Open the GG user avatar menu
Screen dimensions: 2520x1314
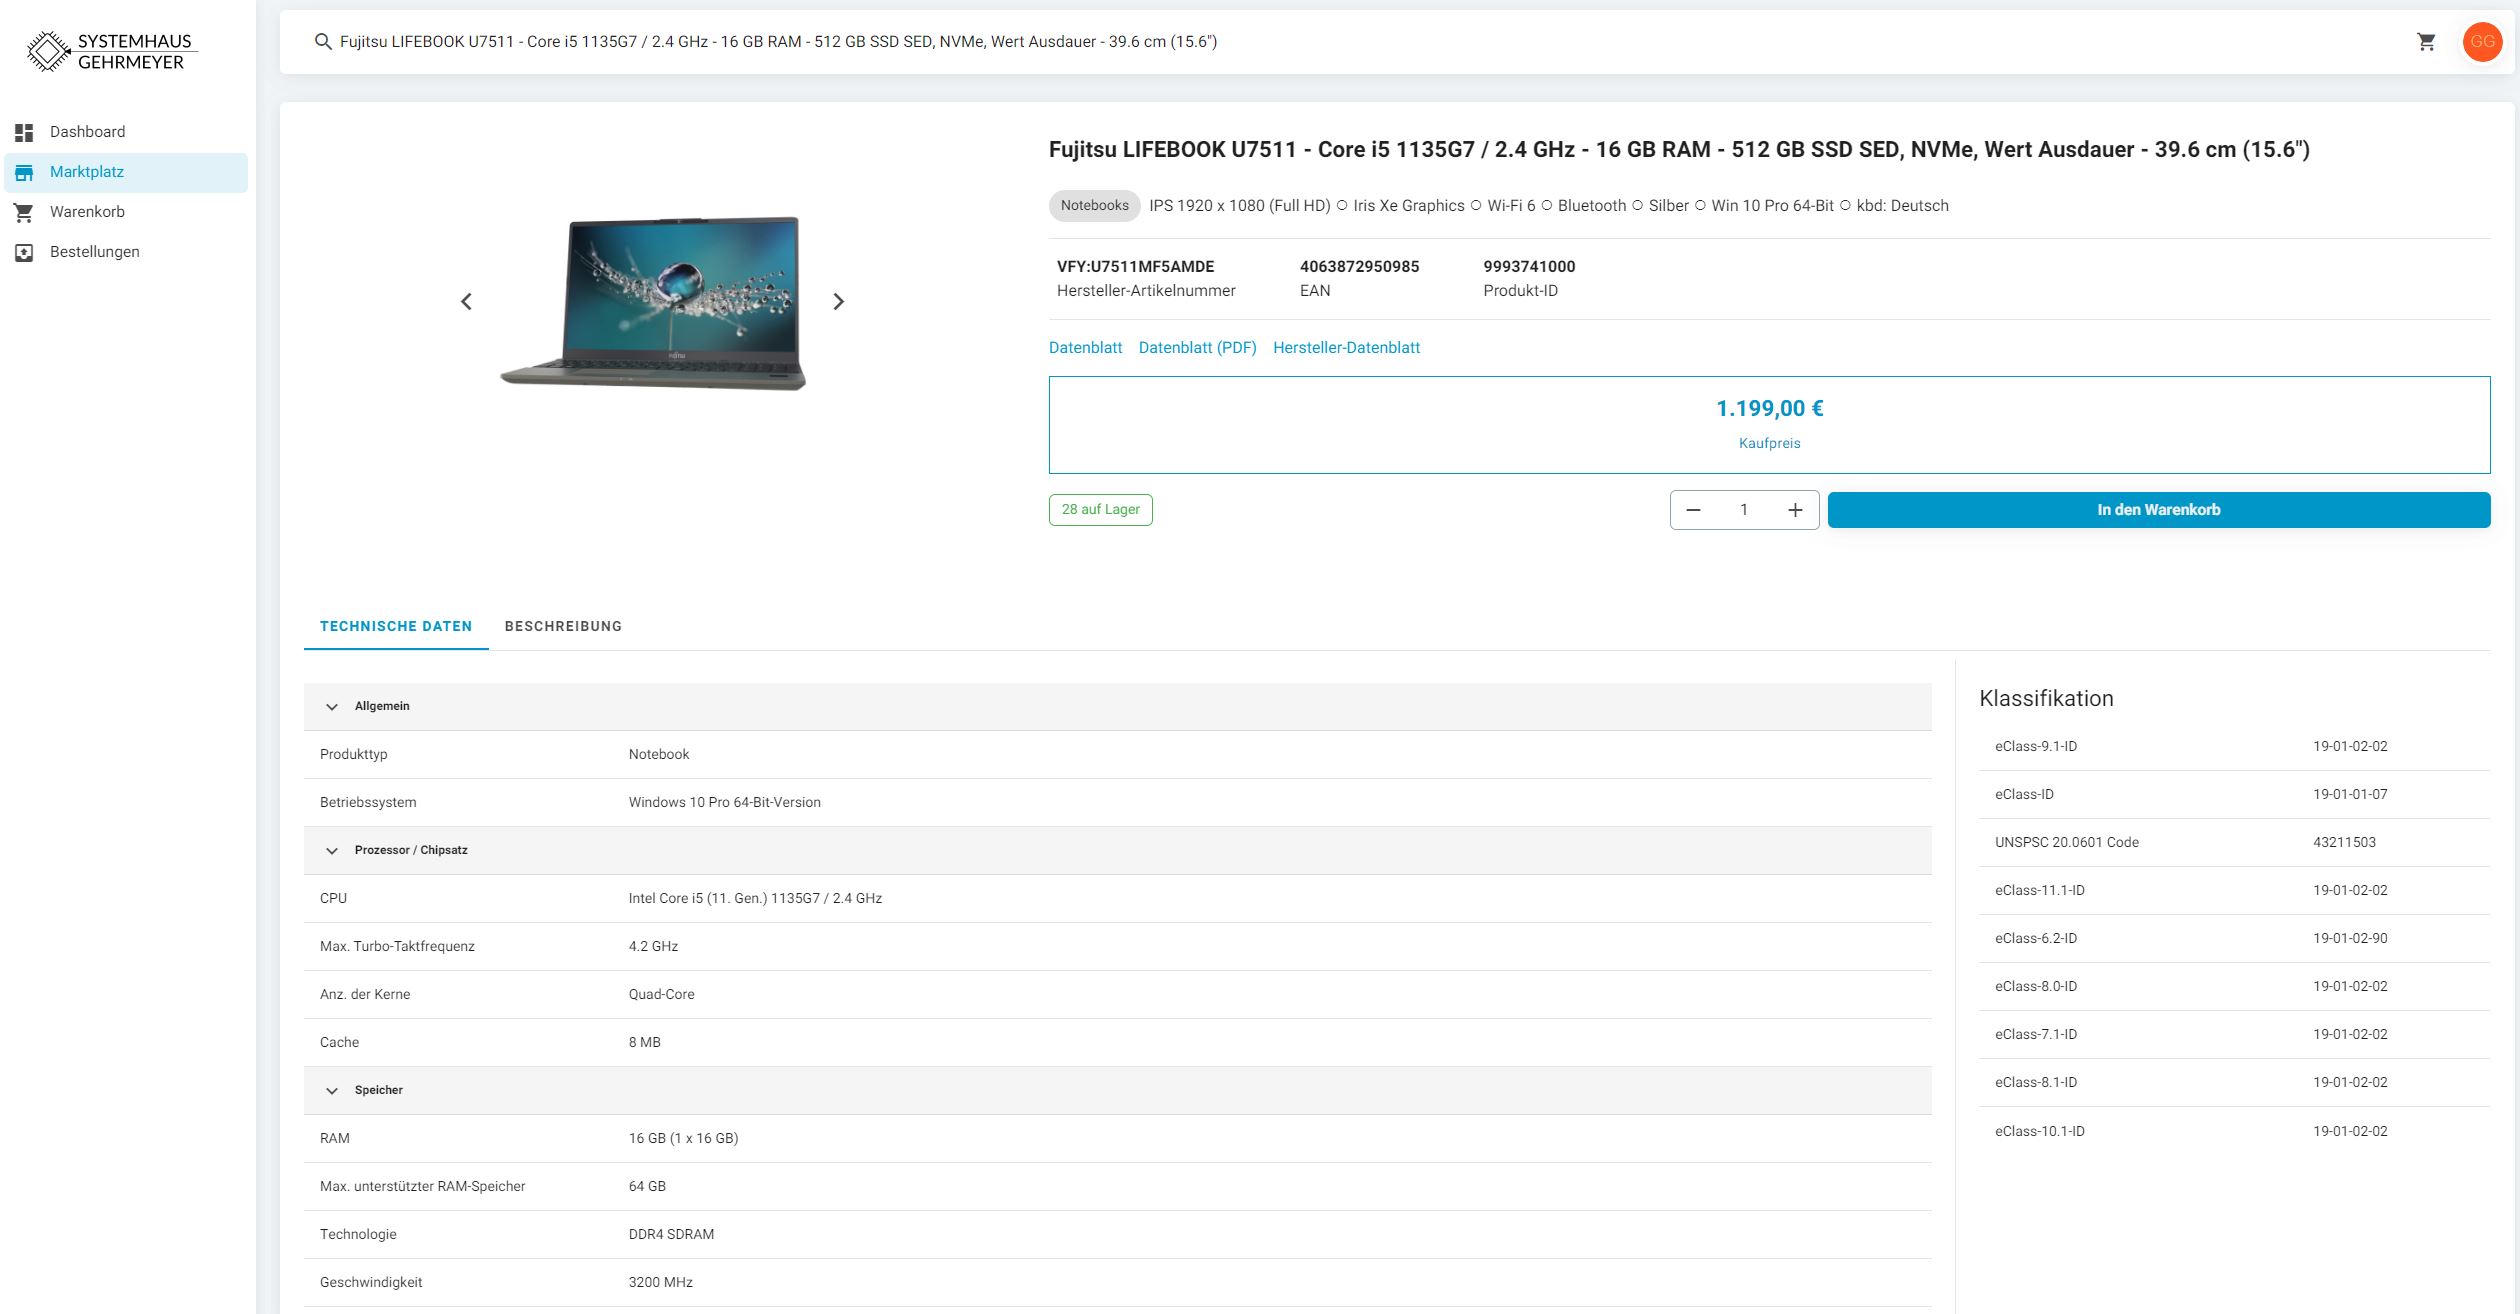point(2482,42)
